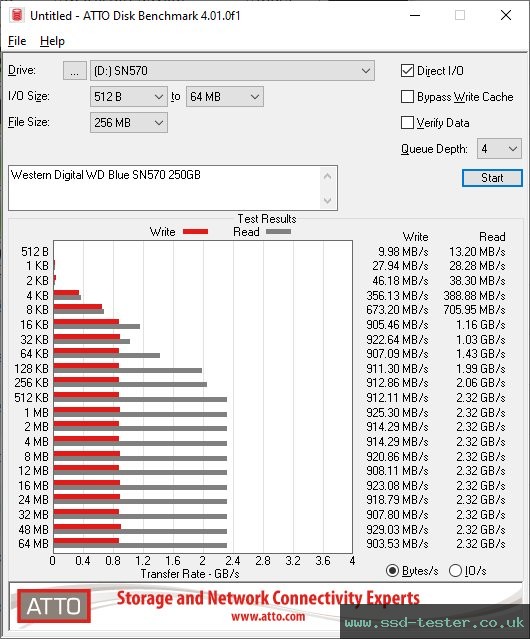The height and width of the screenshot is (639, 530).
Task: Click the red Write legend swatch
Action: (196, 232)
